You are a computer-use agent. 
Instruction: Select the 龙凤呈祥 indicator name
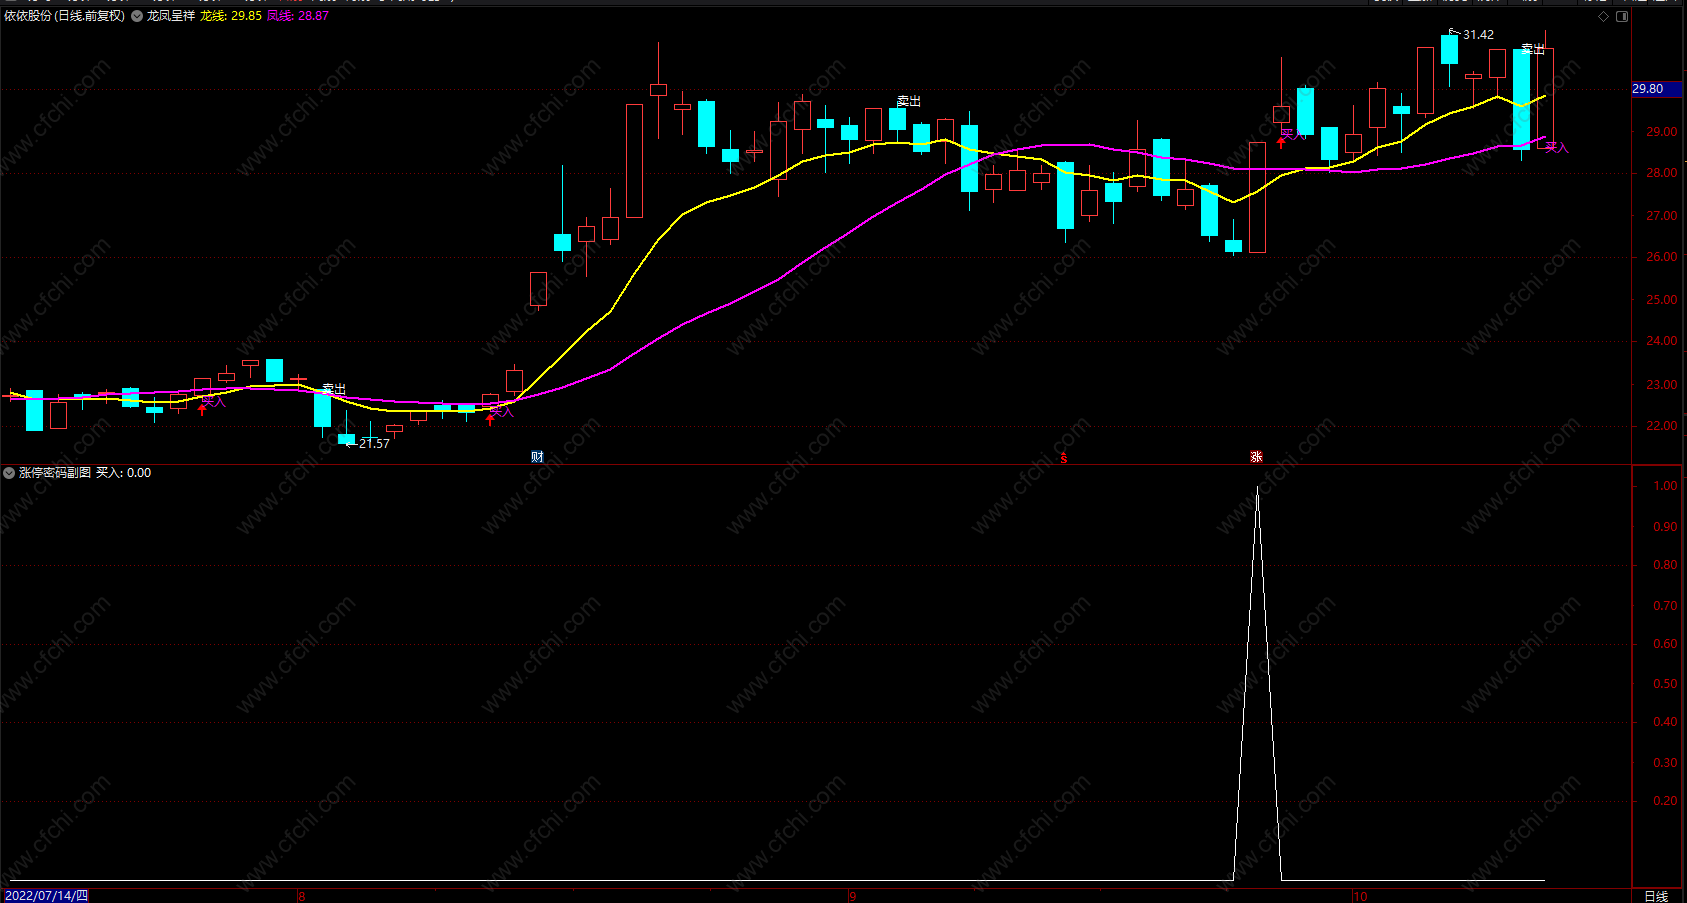pyautogui.click(x=171, y=16)
